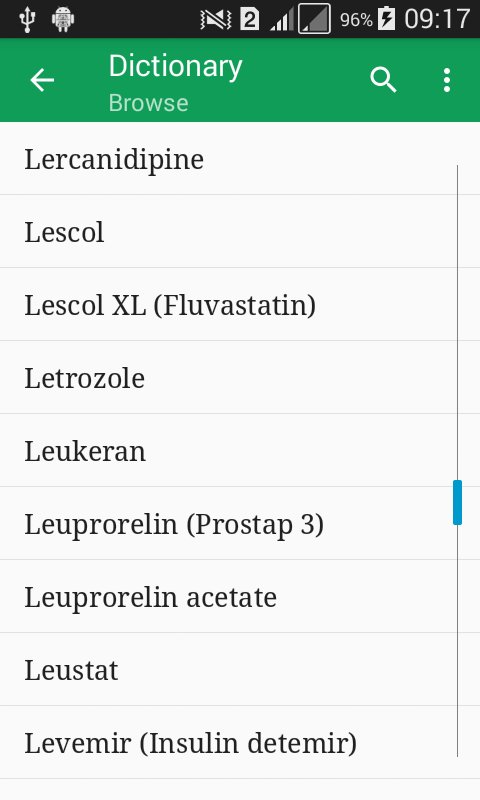The width and height of the screenshot is (480, 800).
Task: Tap the Android debug icon in status bar
Action: 63,19
